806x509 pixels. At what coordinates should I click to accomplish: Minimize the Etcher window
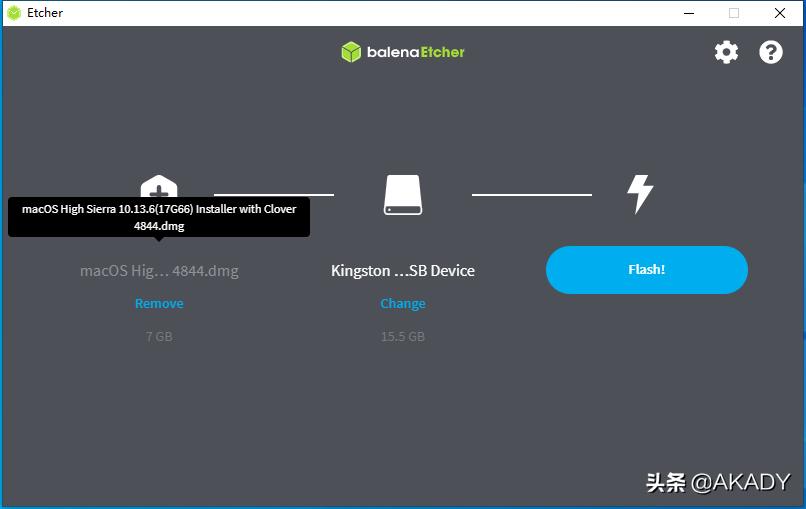pyautogui.click(x=689, y=13)
